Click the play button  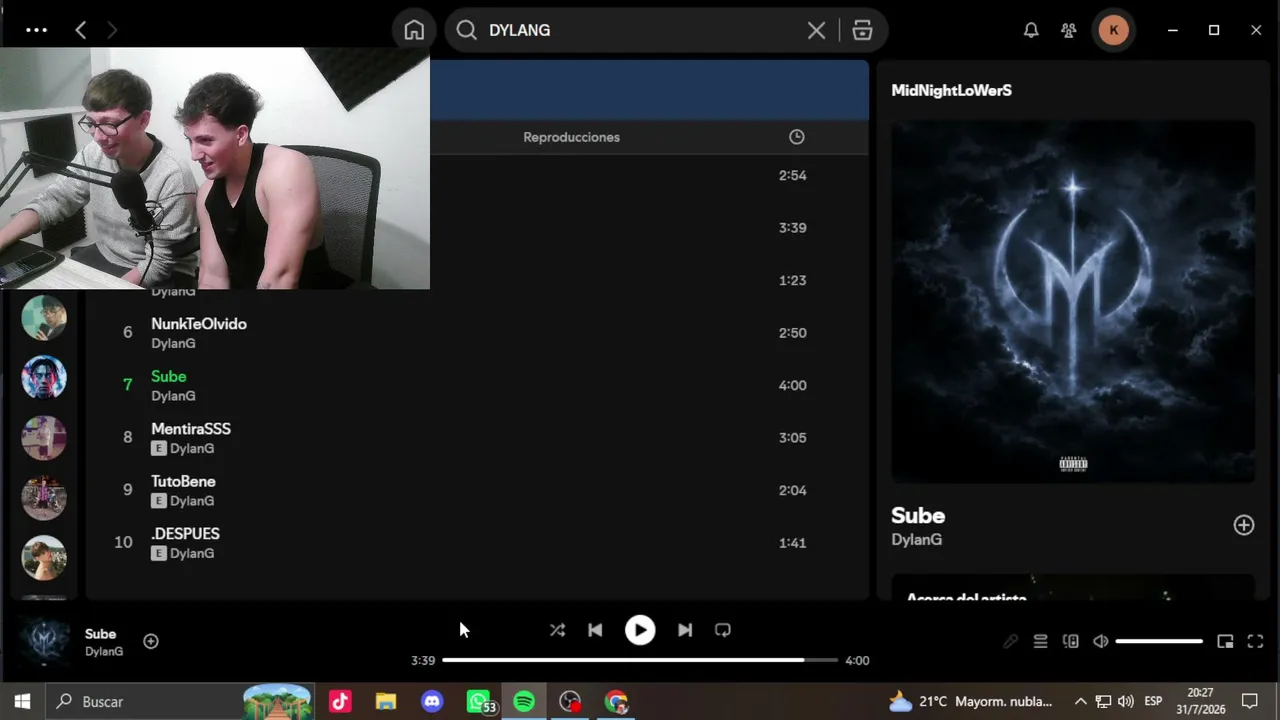coord(640,630)
